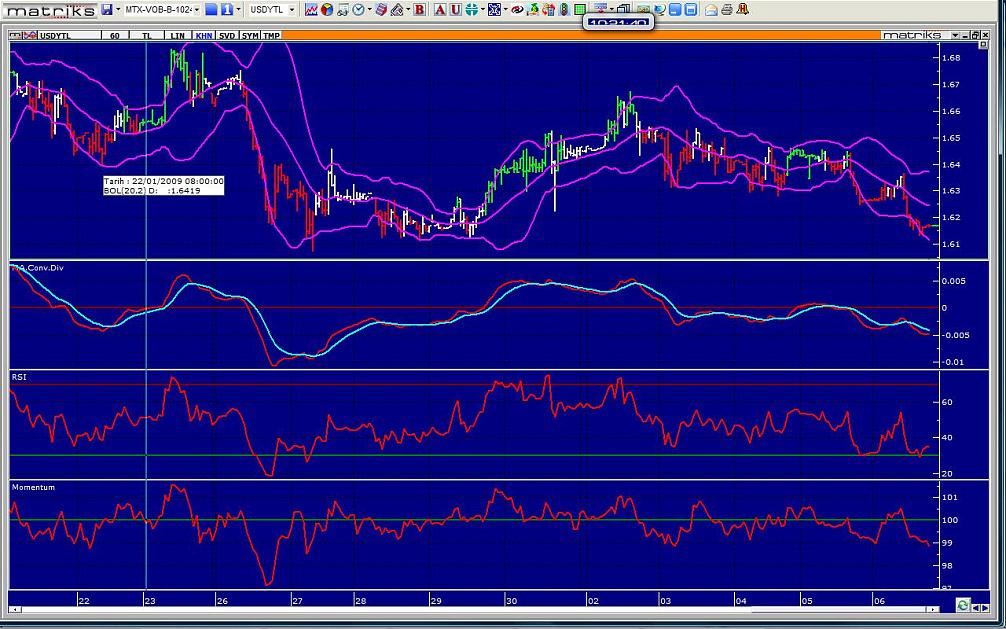Click the 60 period button
Viewport: 1006px width, 629px height.
tap(115, 35)
